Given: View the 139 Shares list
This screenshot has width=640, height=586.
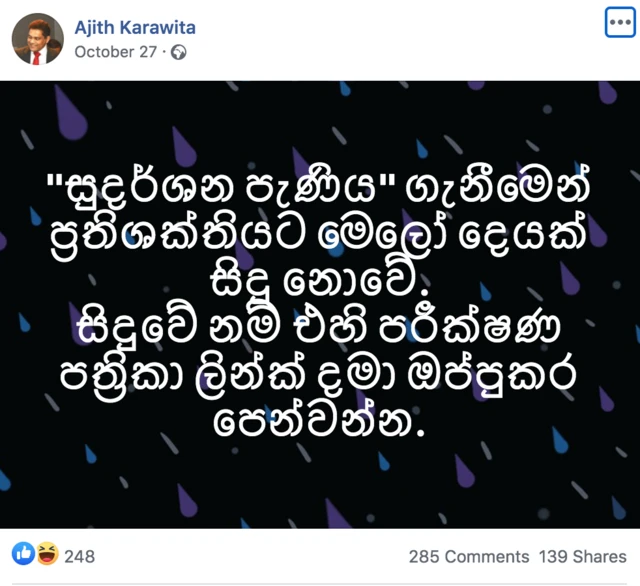Looking at the screenshot, I should (582, 556).
